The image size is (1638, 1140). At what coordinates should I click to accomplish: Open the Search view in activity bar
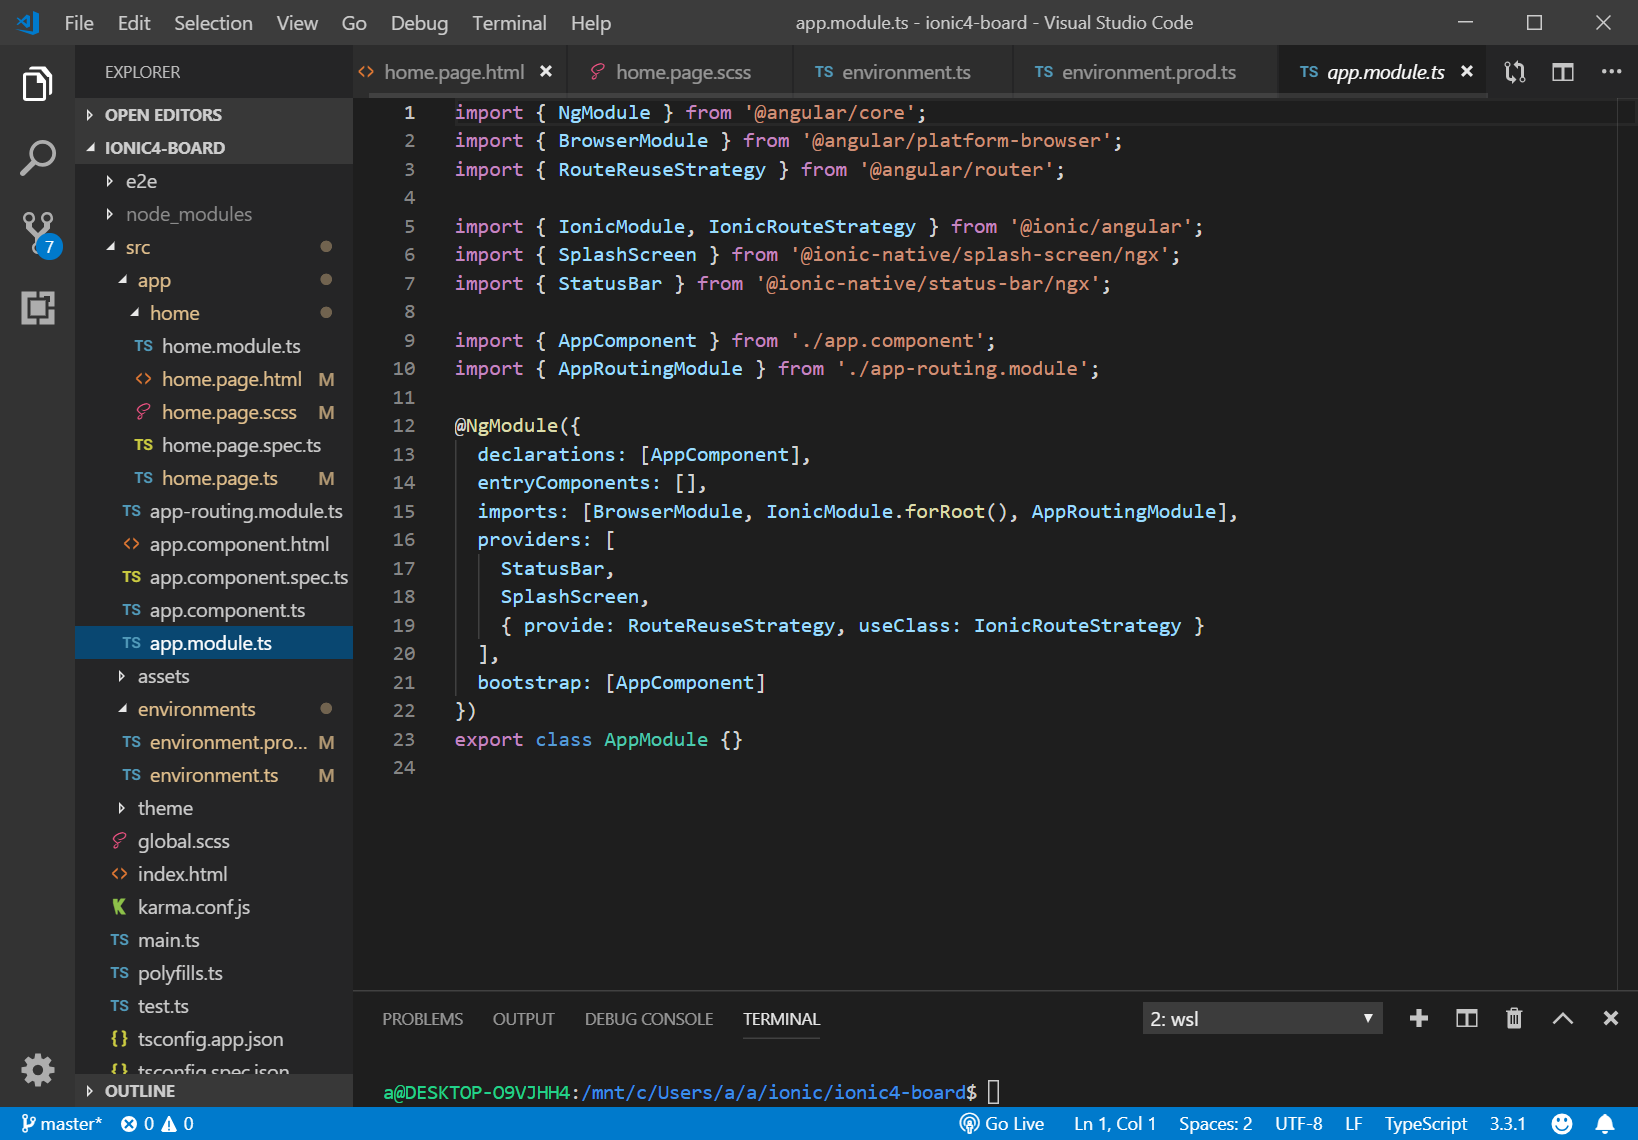[38, 158]
